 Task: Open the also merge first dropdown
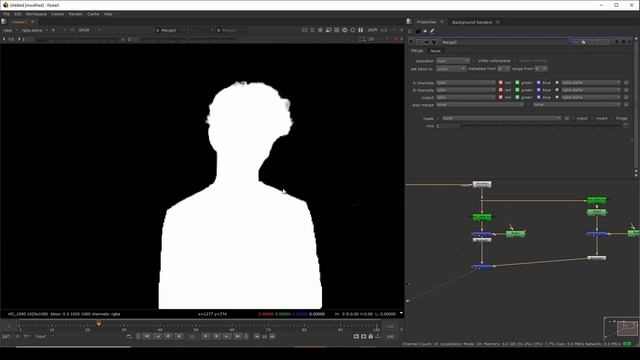480,105
